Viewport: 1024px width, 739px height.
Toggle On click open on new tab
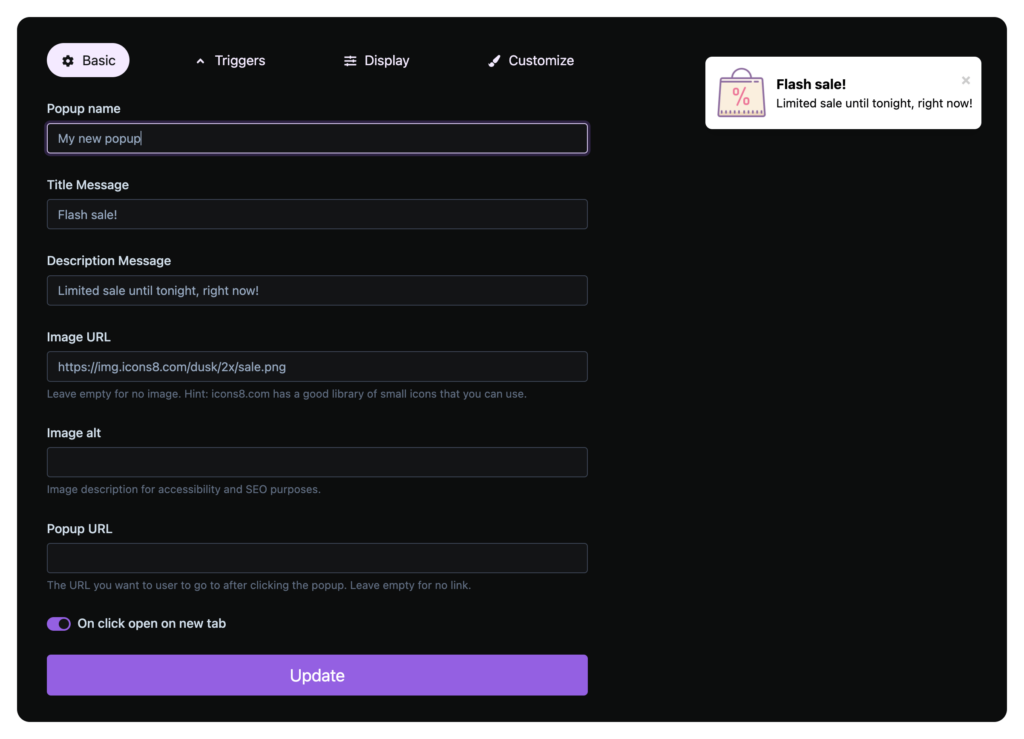(59, 623)
